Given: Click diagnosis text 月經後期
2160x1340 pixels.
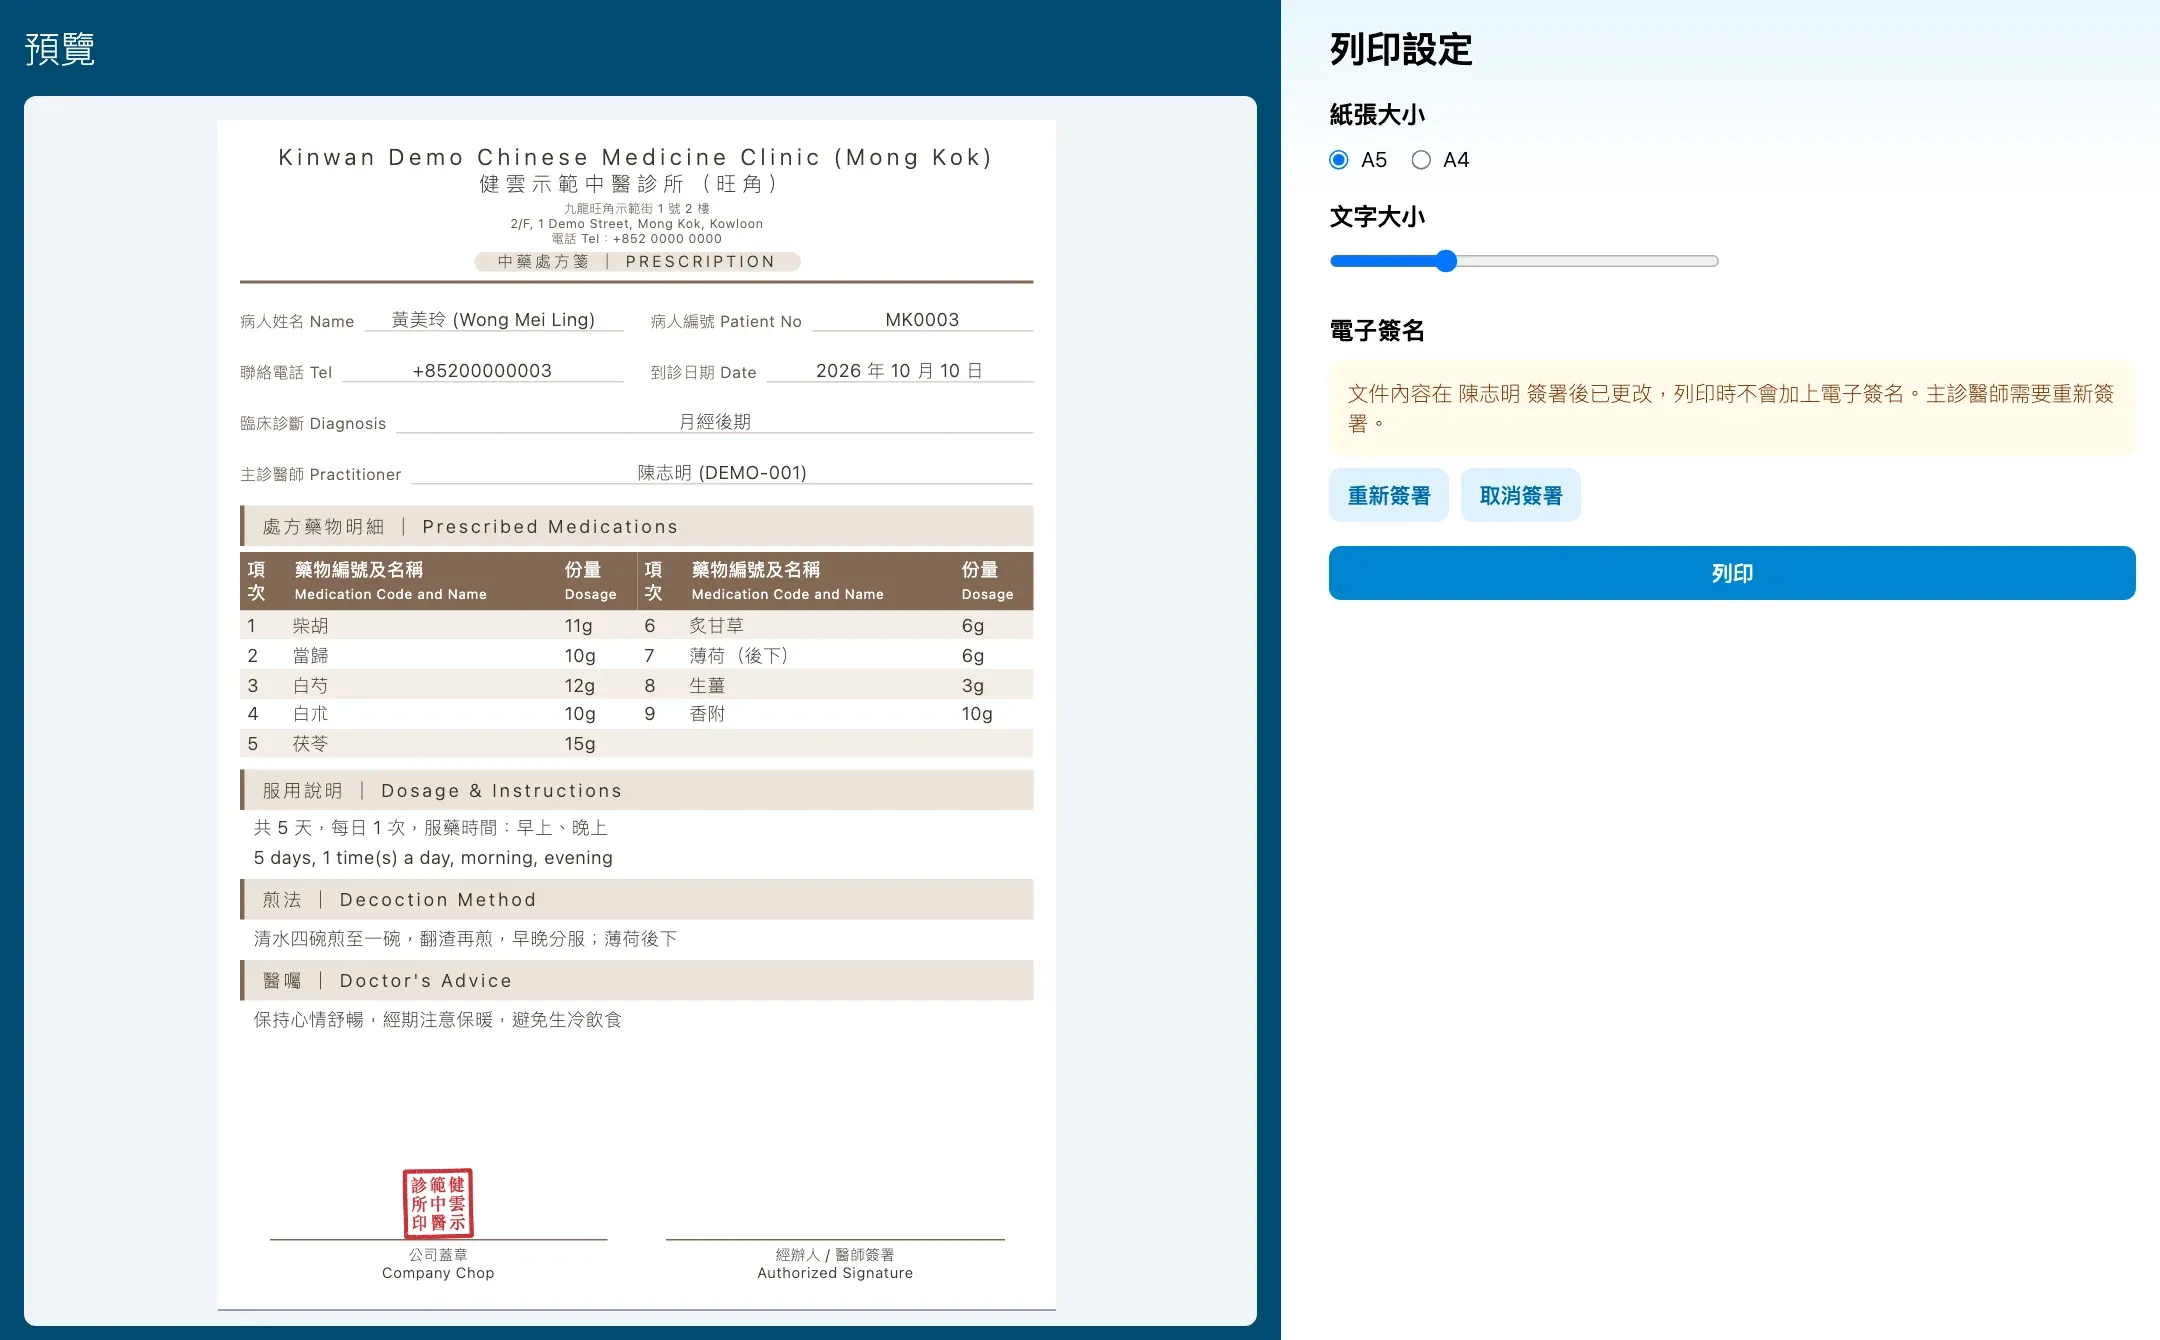Looking at the screenshot, I should point(715,421).
